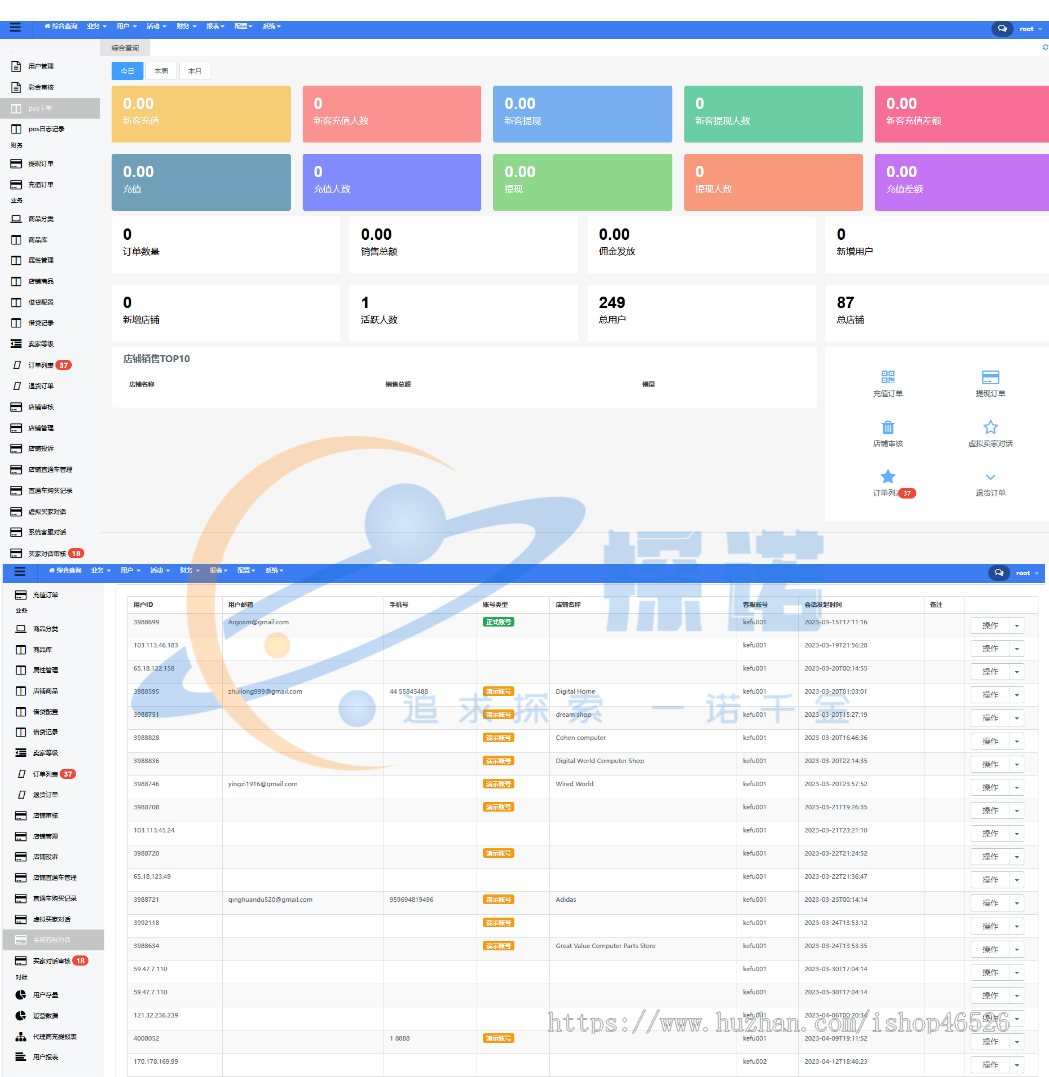1049x1077 pixels.
Task: Click the card-shaped 提现订单 shortcut icon
Action: [990, 377]
